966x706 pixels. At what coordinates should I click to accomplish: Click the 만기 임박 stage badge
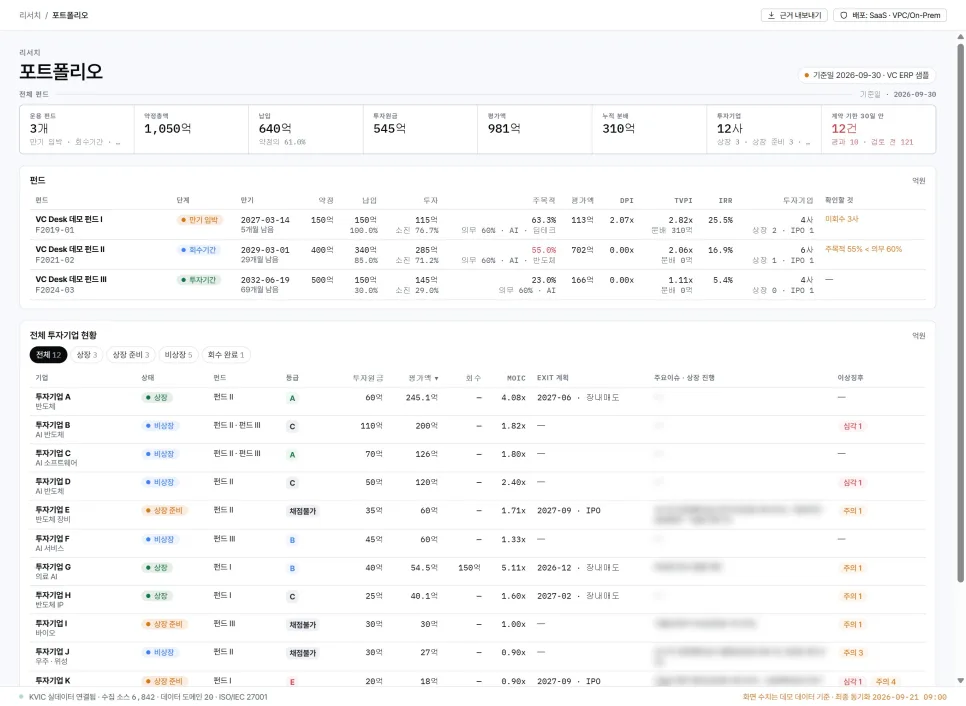(x=200, y=220)
